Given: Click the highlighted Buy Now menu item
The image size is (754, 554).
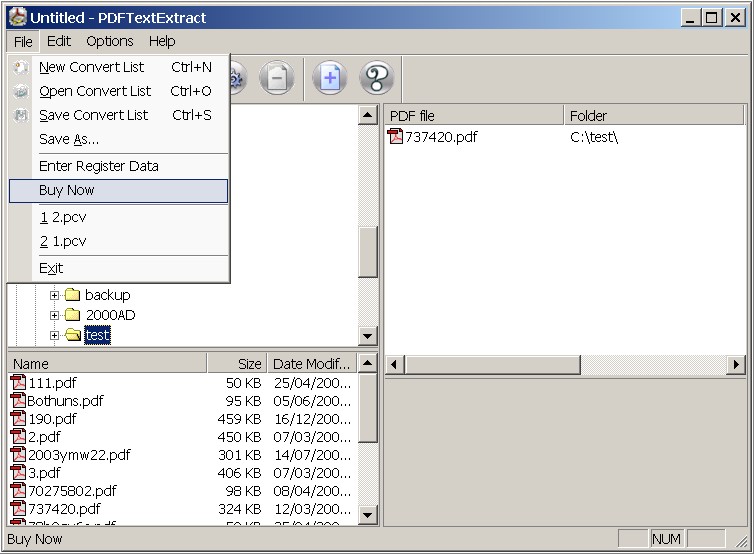Looking at the screenshot, I should point(118,190).
